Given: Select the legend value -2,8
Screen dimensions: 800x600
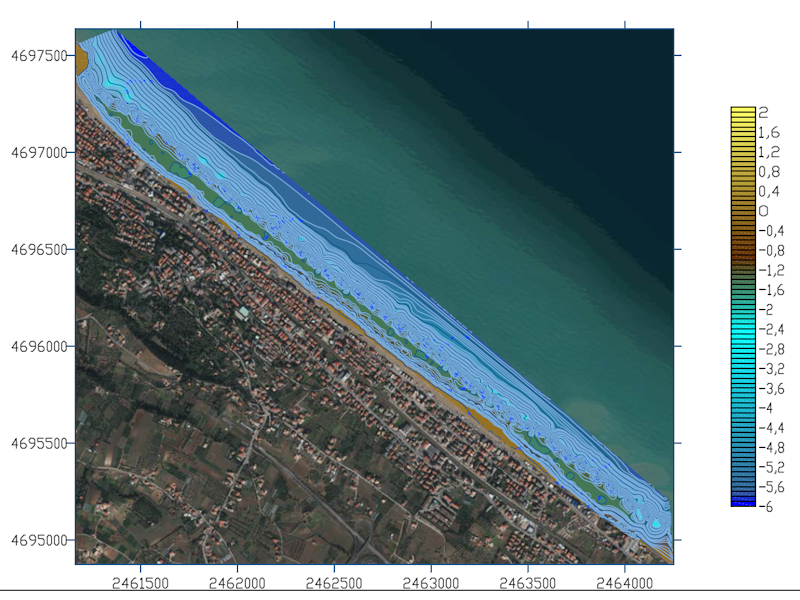Looking at the screenshot, I should (x=771, y=349).
